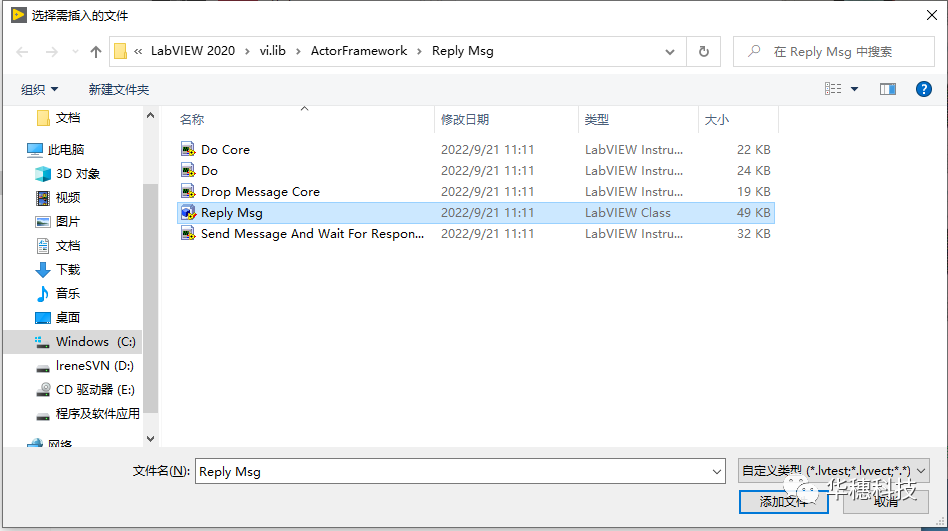
Task: Go up one folder level
Action: 96,52
